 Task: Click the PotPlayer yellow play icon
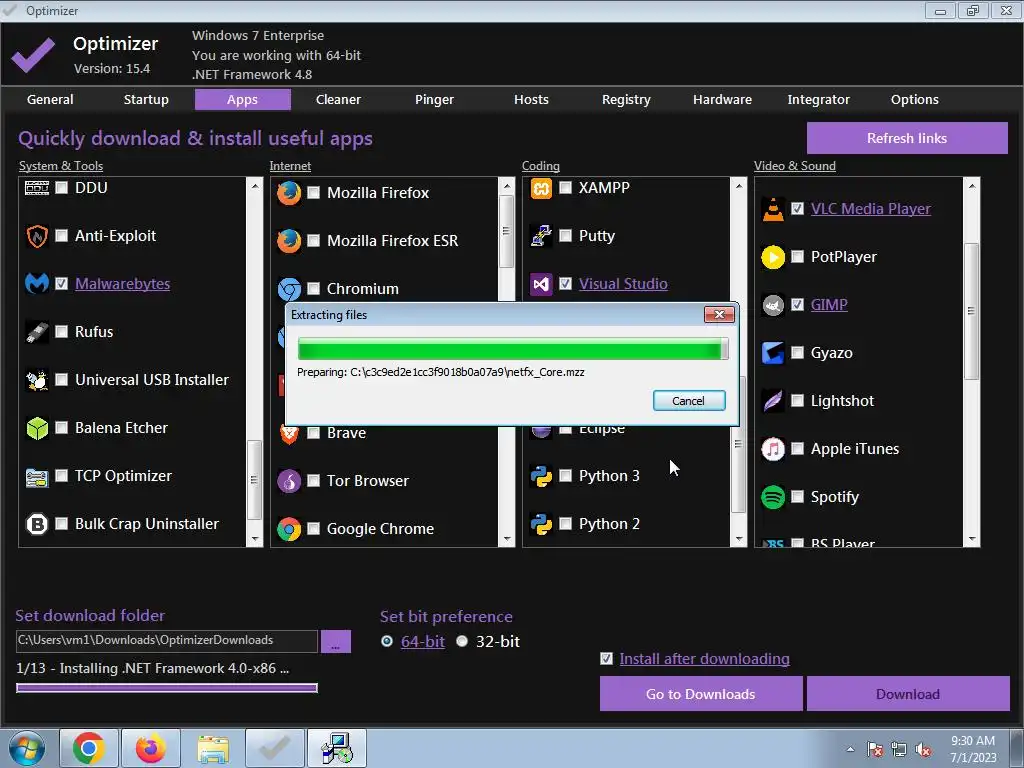tap(773, 257)
